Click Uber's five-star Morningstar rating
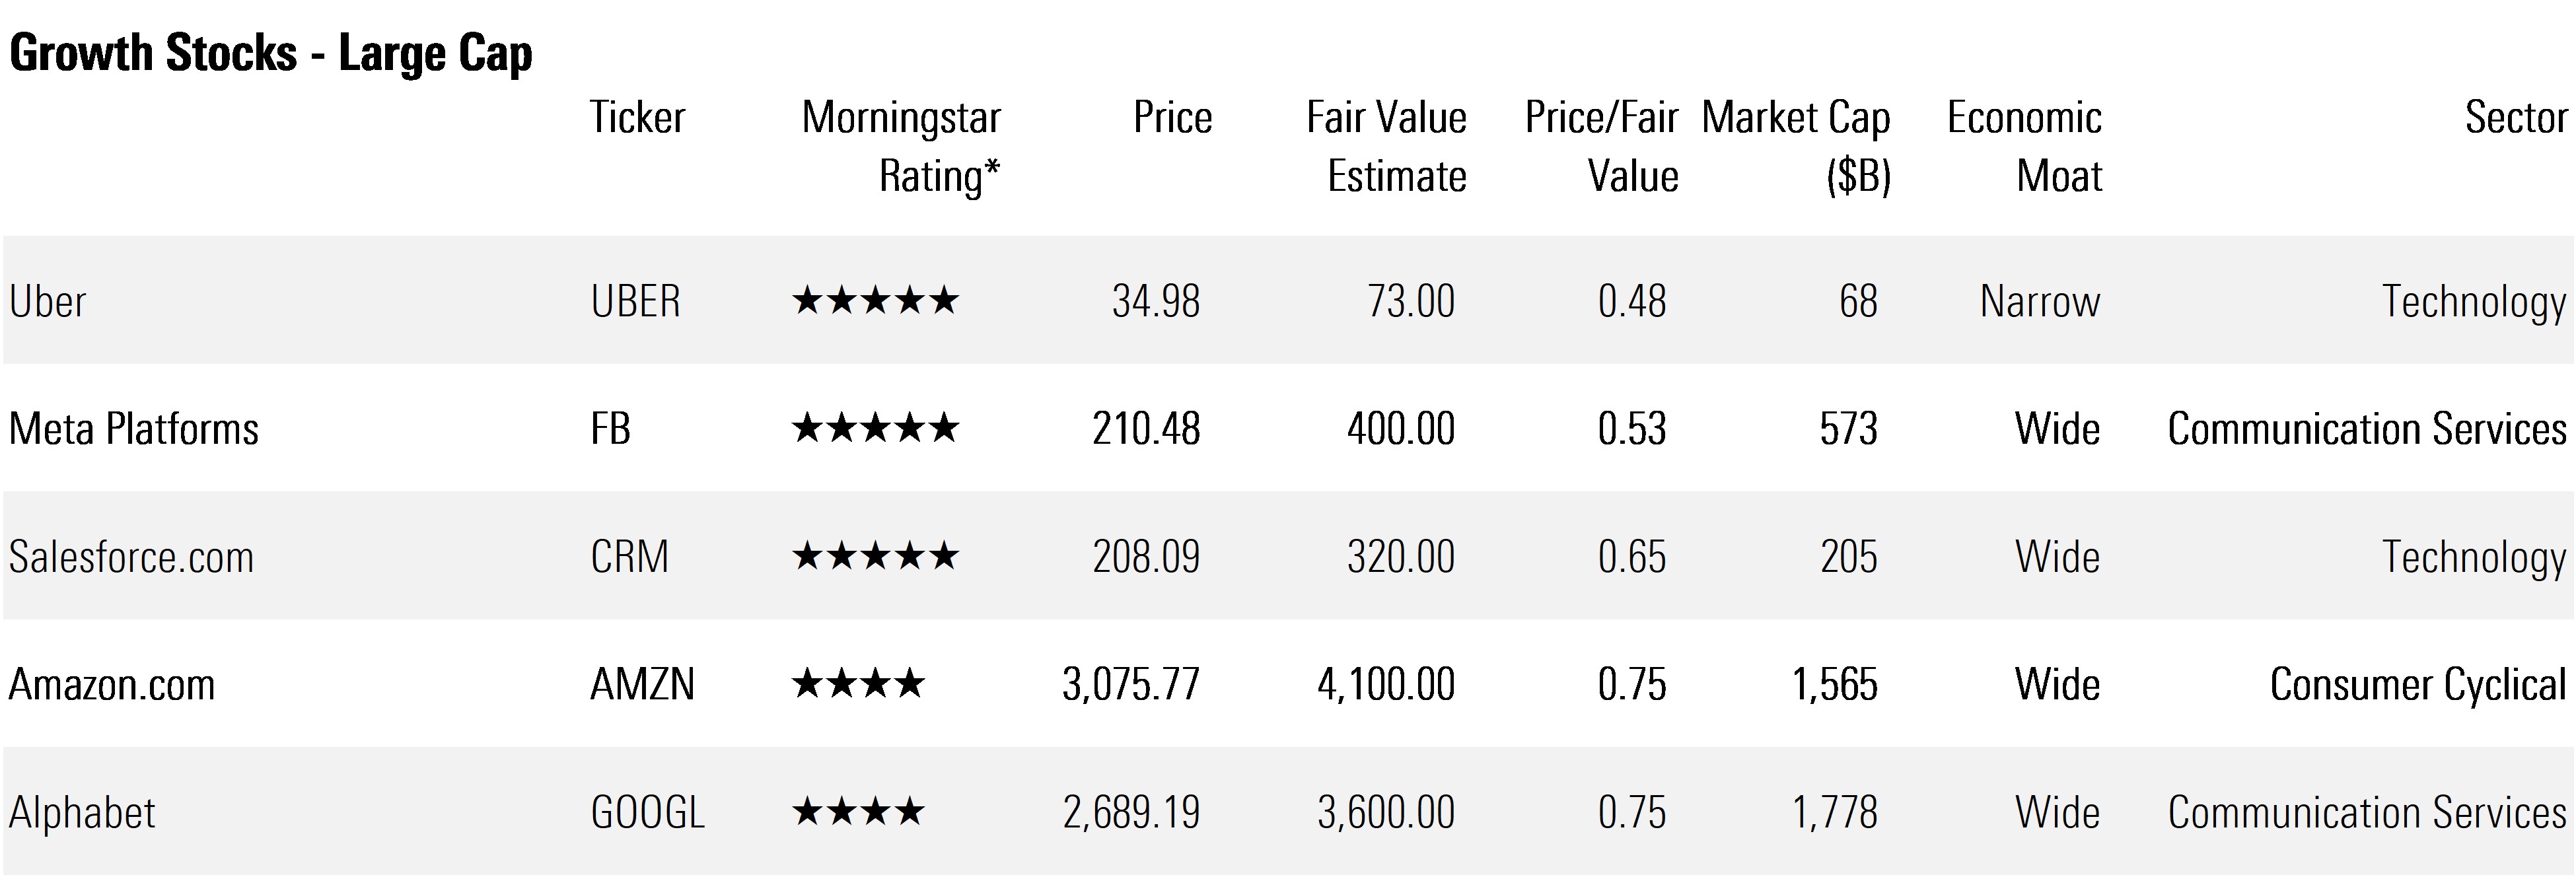The width and height of the screenshot is (2576, 877). pos(875,301)
